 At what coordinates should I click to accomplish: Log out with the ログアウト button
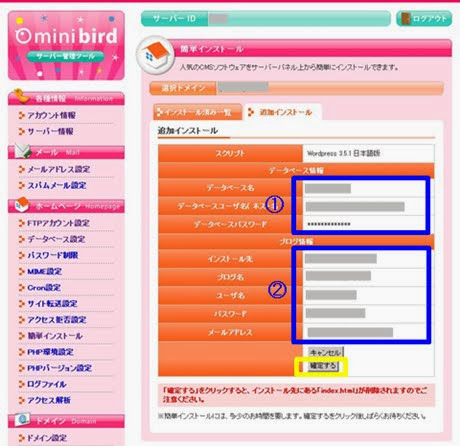tap(424, 19)
